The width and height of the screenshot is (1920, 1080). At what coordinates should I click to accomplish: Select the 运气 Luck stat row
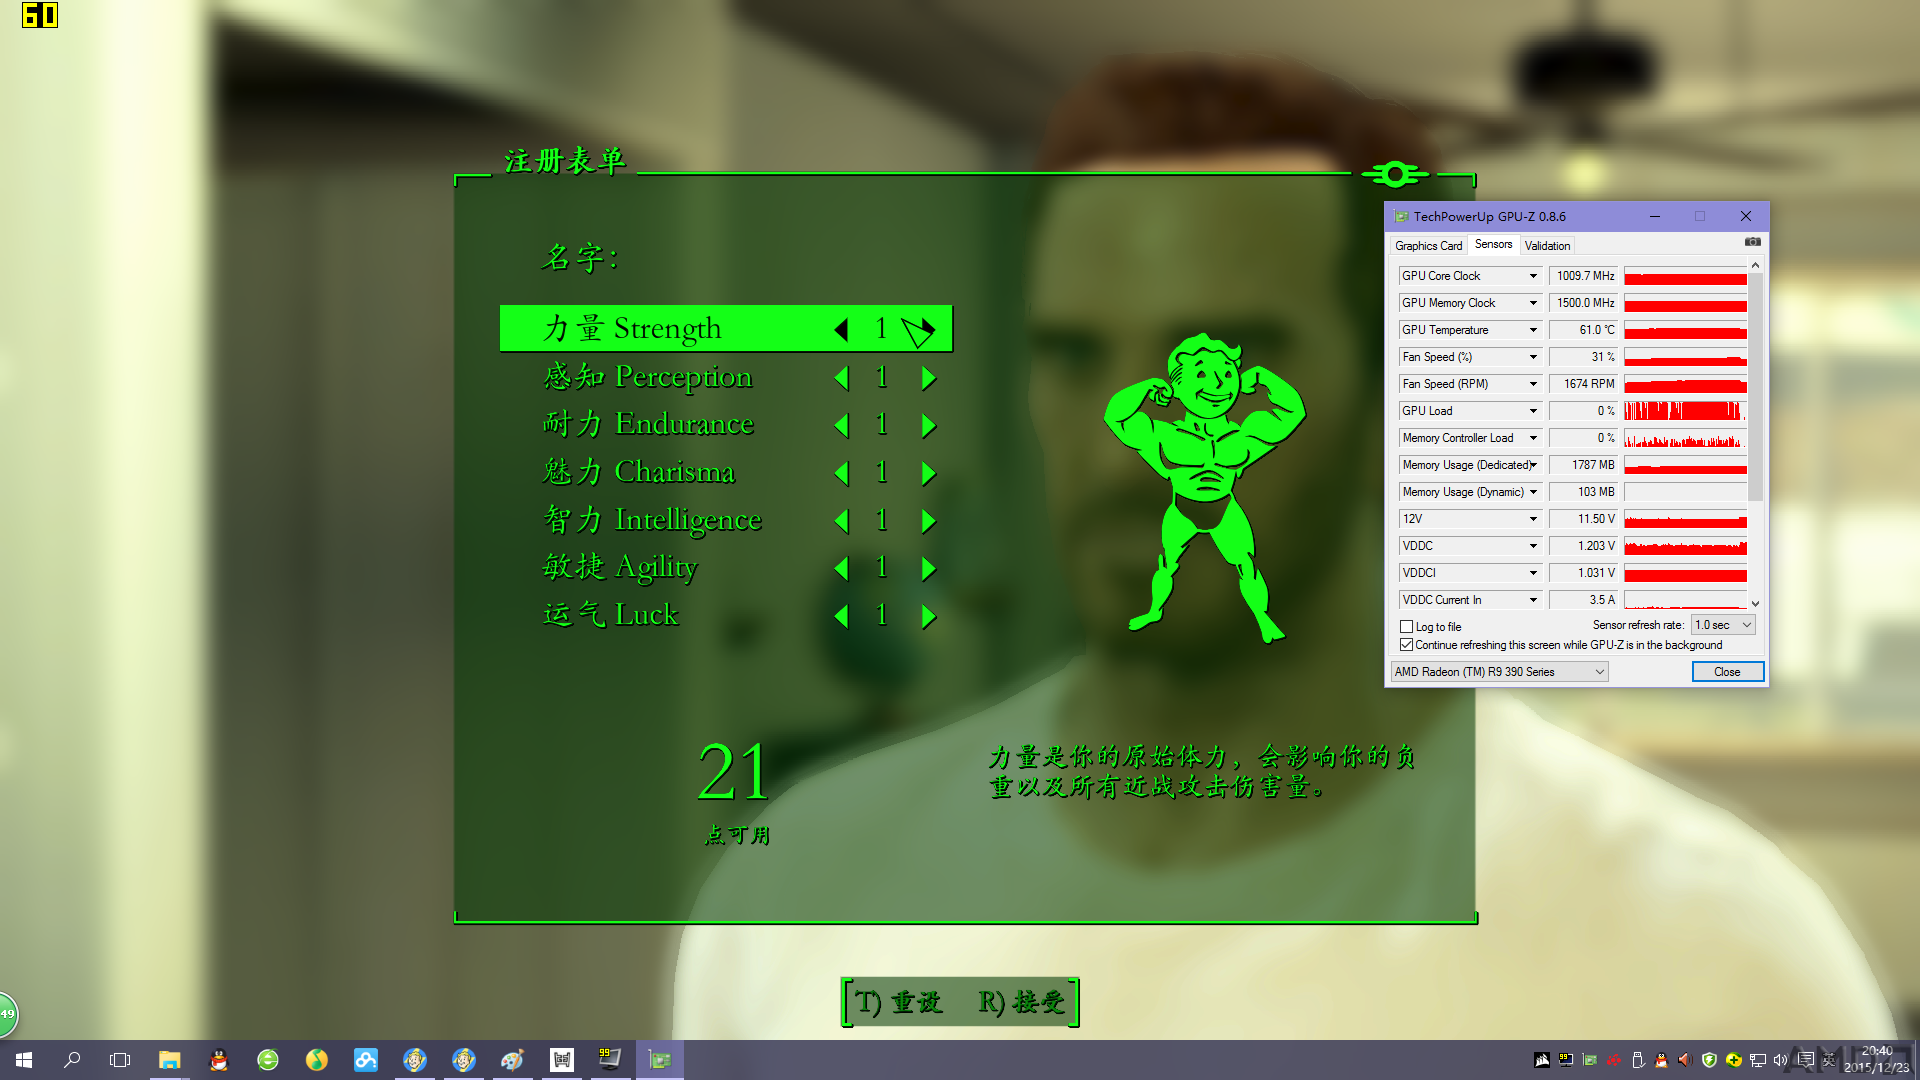(726, 616)
